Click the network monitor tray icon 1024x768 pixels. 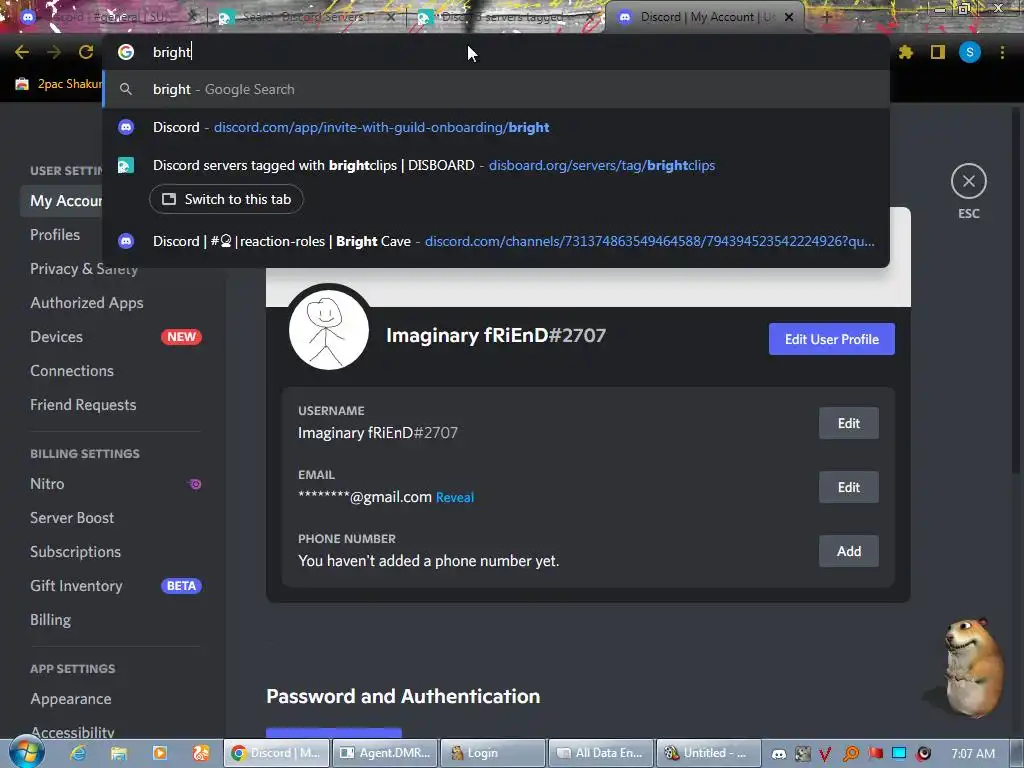point(899,754)
